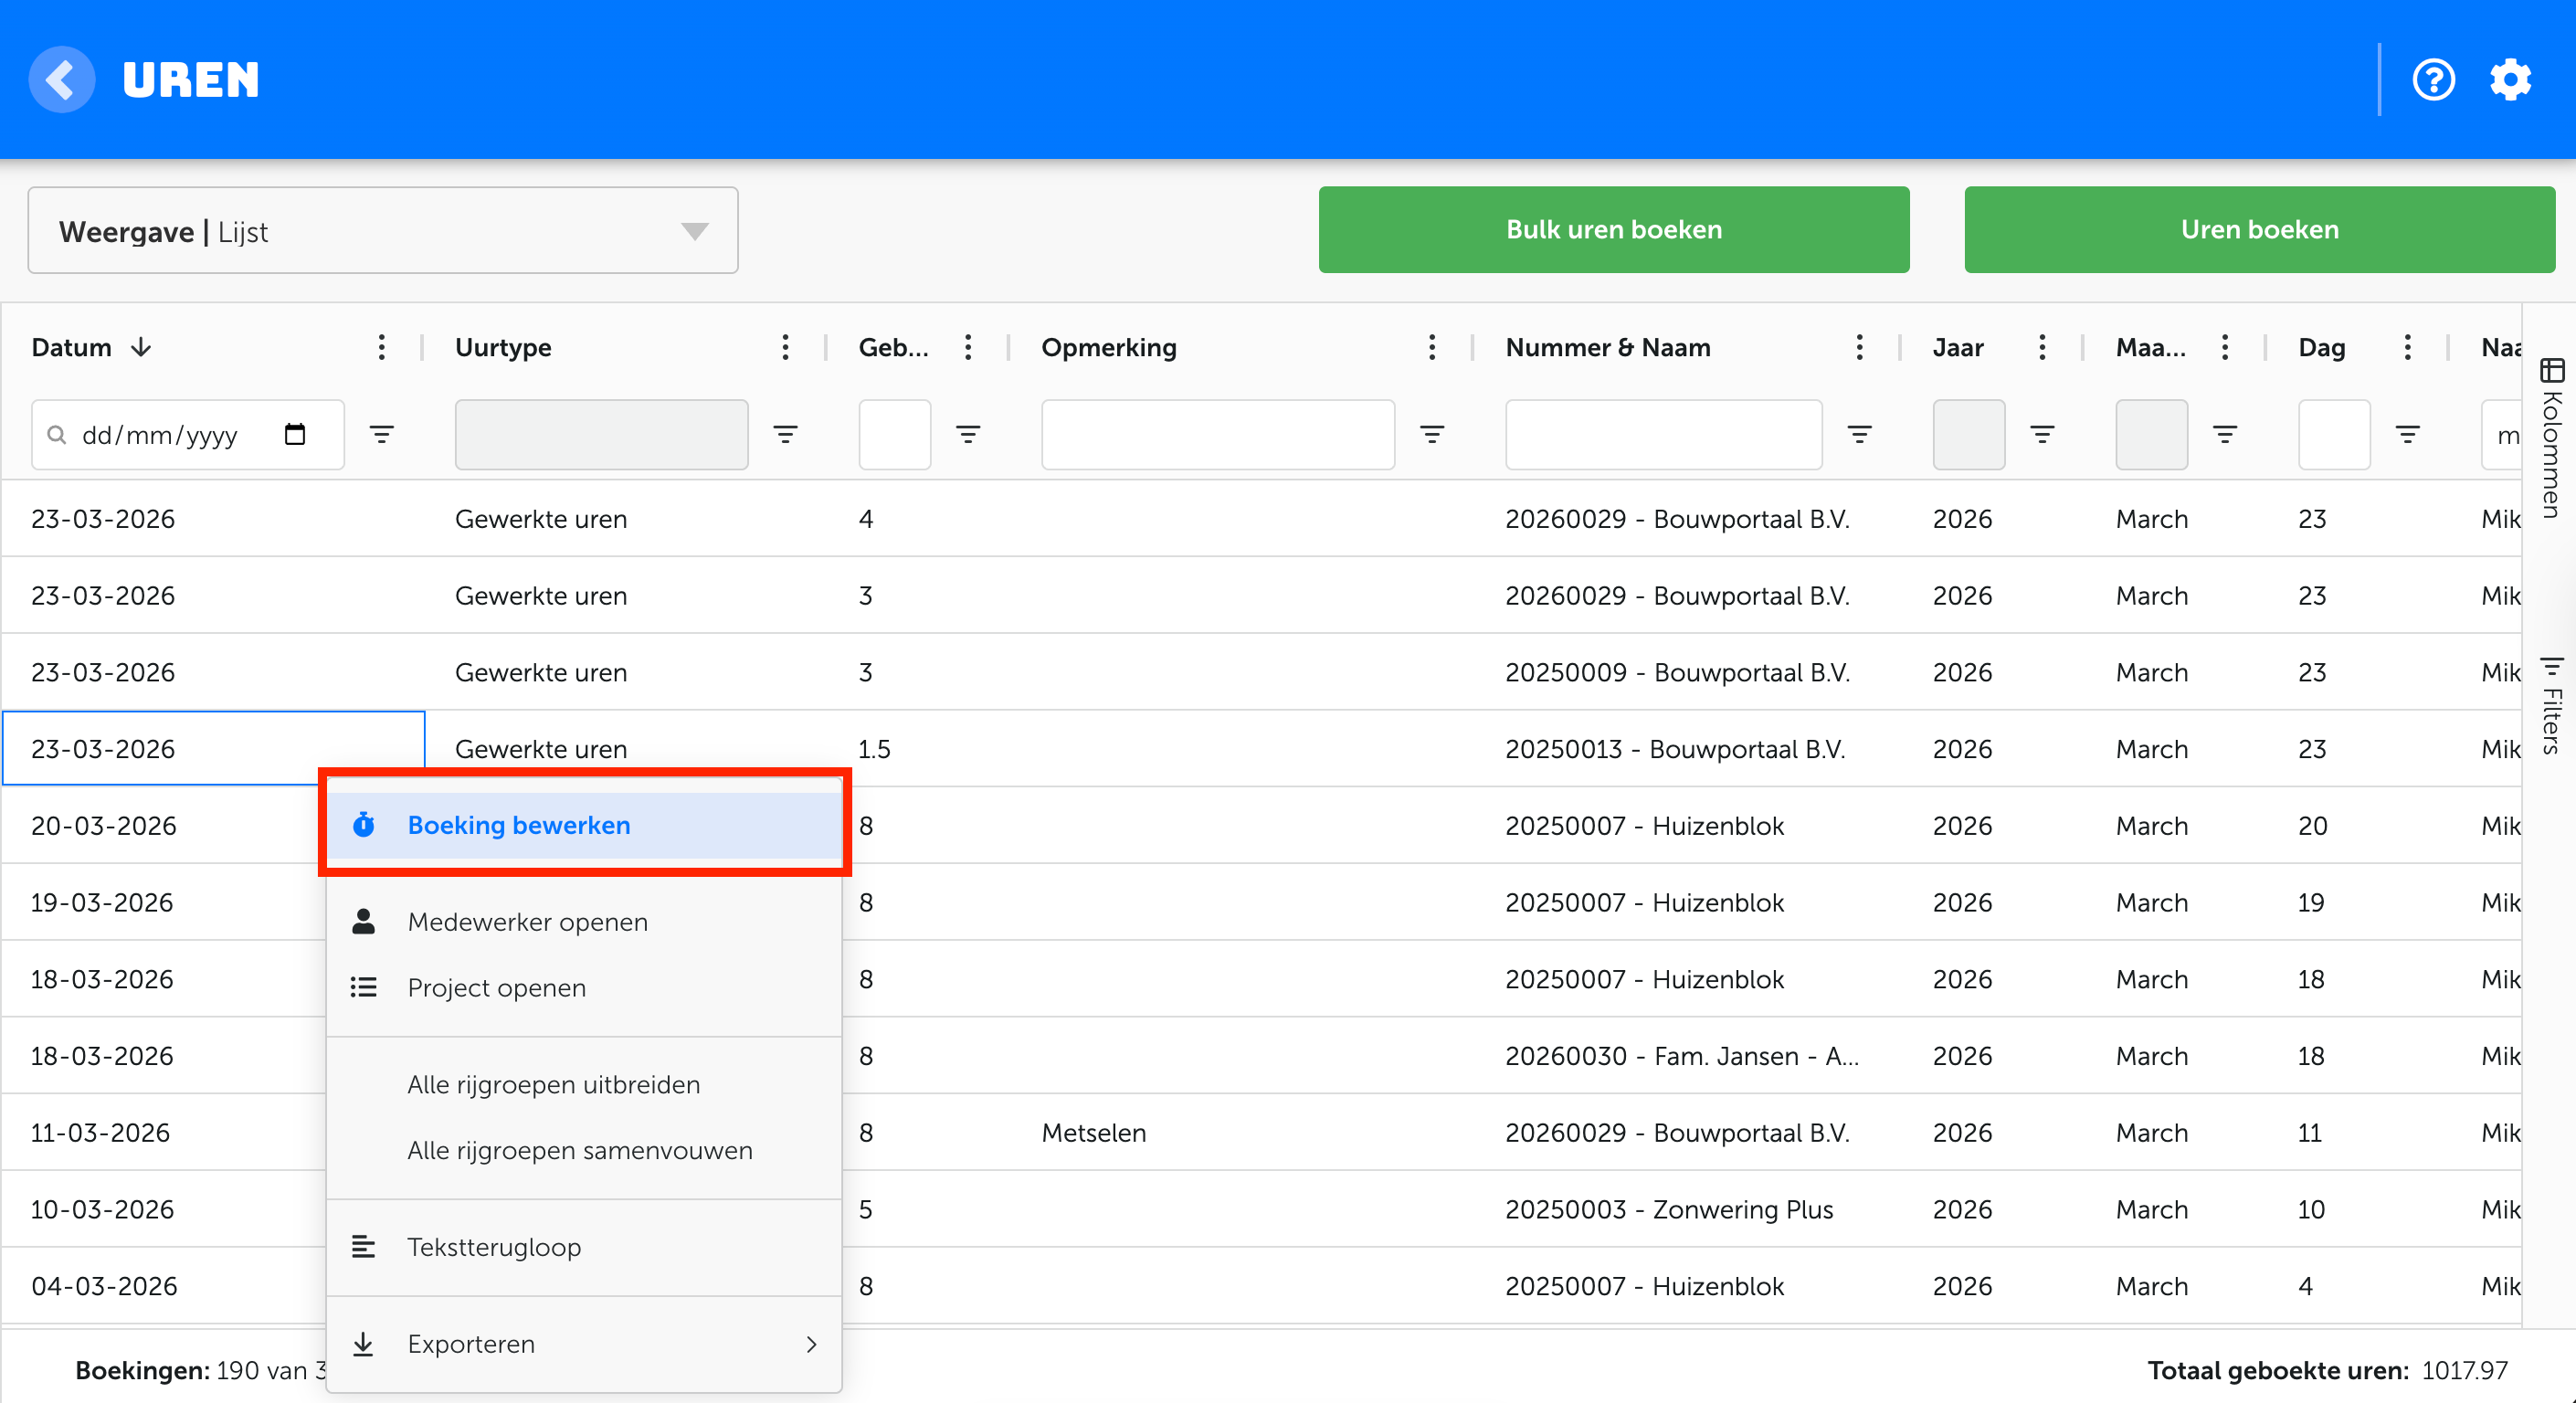
Task: Focus the Uurtype filter field
Action: tap(601, 435)
